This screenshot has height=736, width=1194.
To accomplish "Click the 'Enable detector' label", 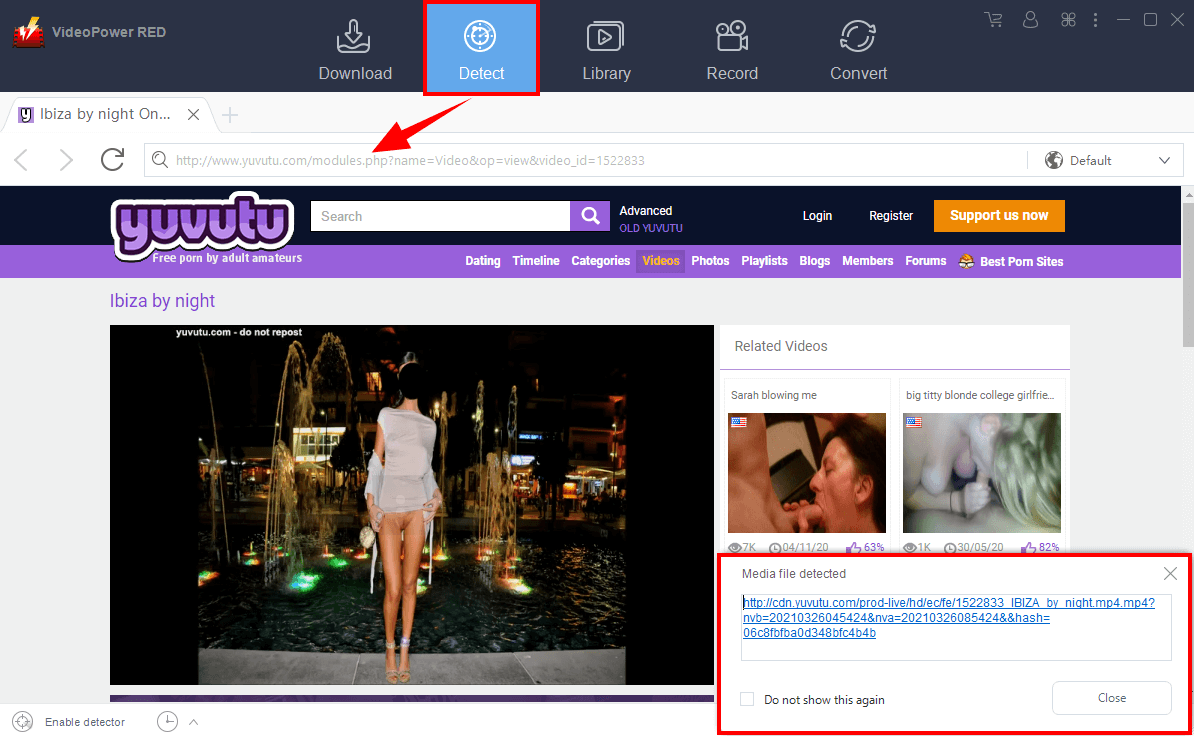I will 85,722.
